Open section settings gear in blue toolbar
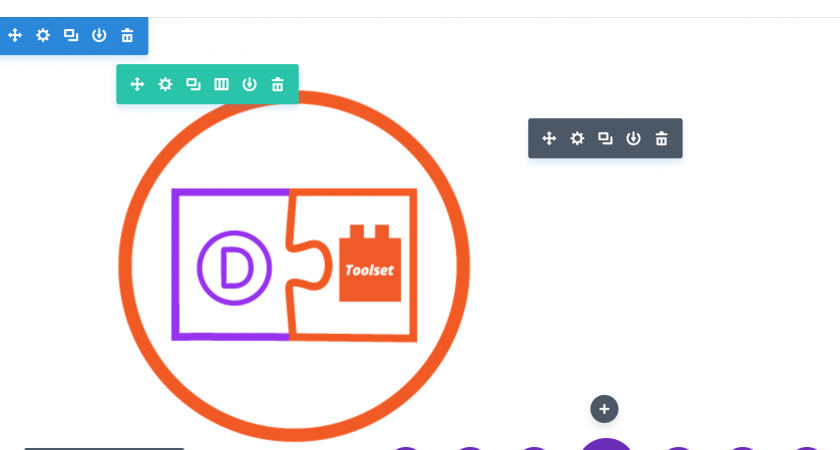 (43, 35)
